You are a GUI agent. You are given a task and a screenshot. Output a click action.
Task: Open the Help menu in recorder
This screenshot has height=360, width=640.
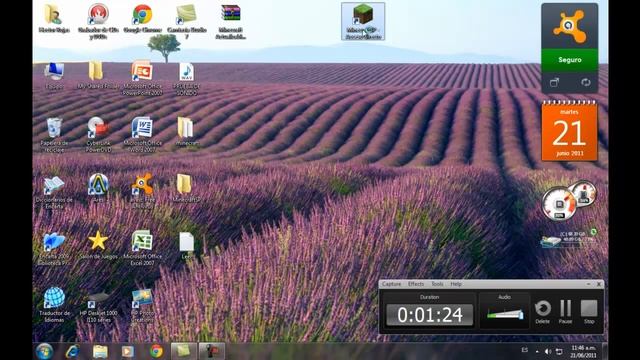click(456, 284)
